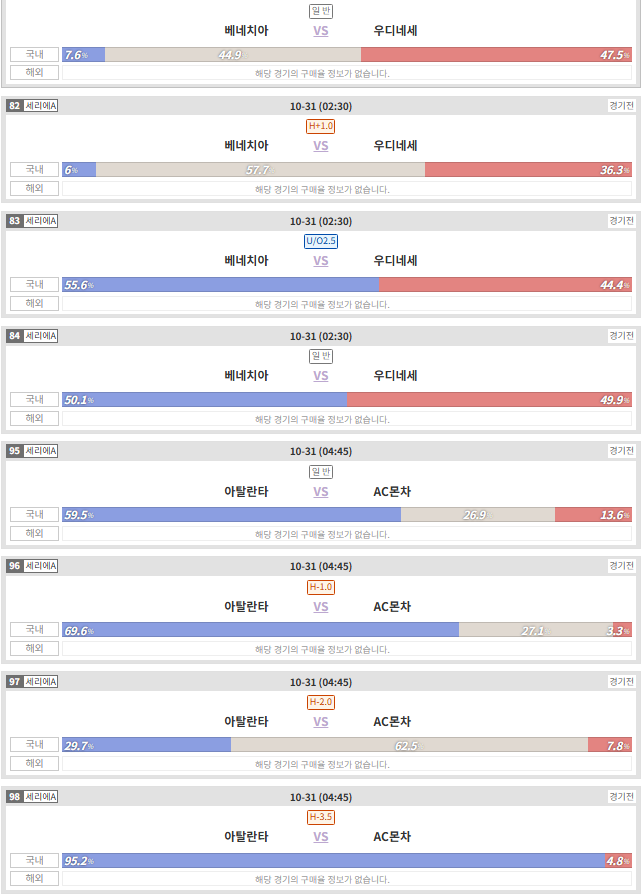
Task: Click the 일반 badge in match 84
Action: coord(320,356)
